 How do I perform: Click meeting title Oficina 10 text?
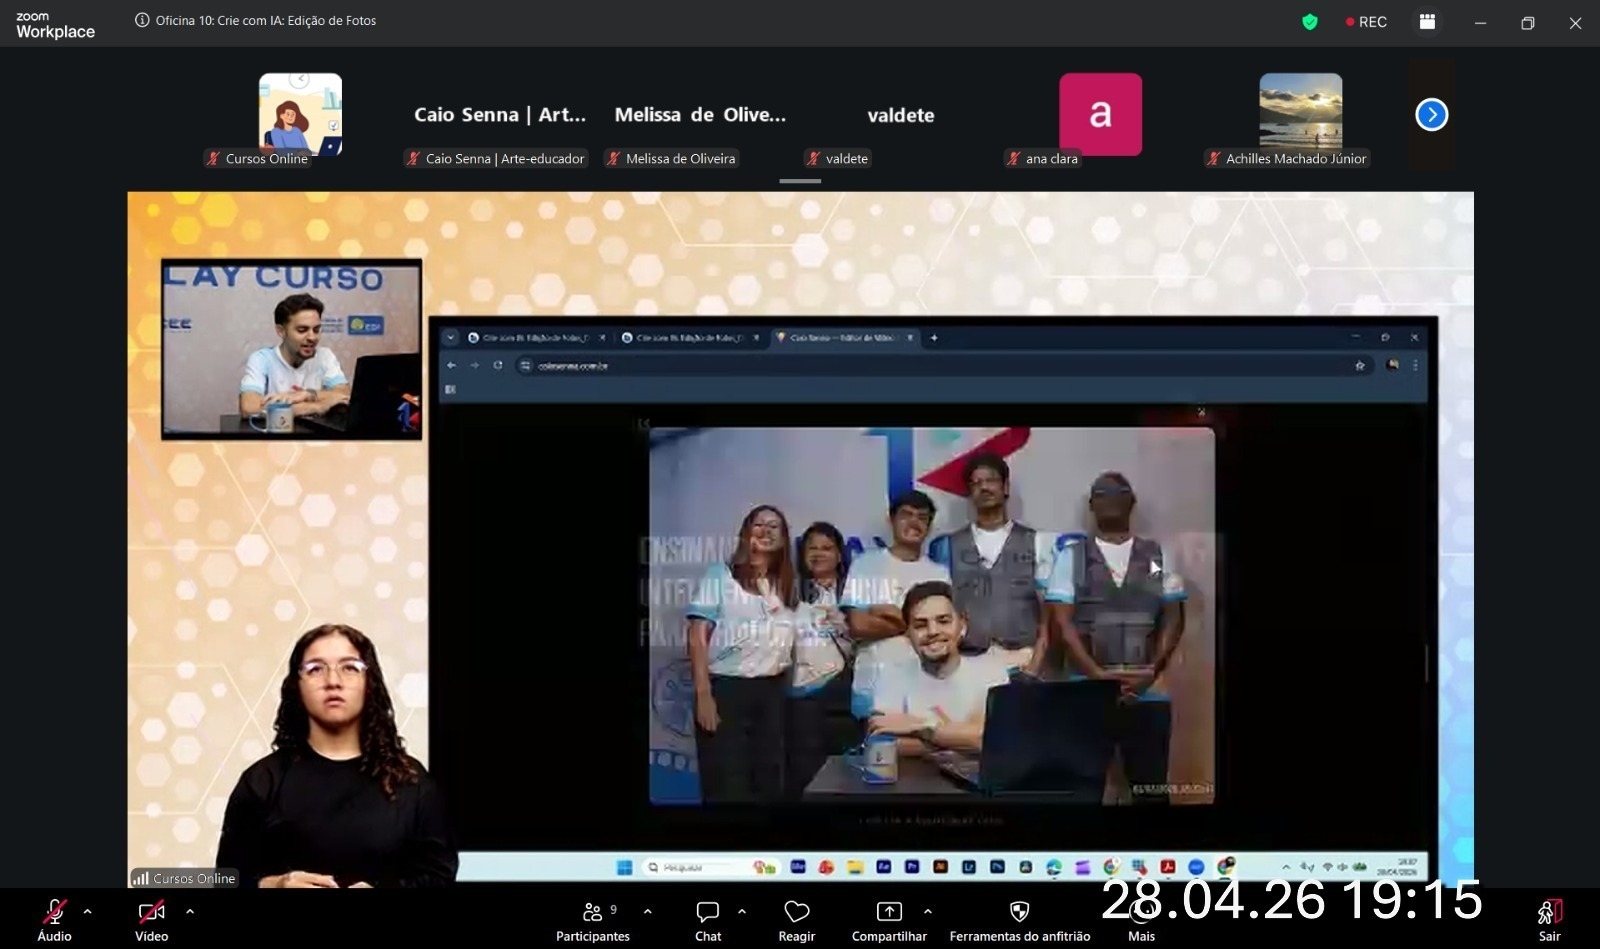pyautogui.click(x=266, y=20)
